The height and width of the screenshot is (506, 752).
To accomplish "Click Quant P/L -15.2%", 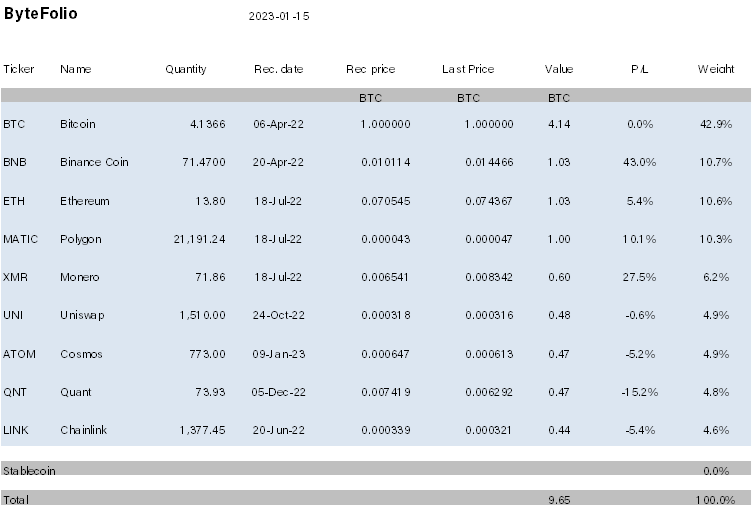I will (x=640, y=392).
